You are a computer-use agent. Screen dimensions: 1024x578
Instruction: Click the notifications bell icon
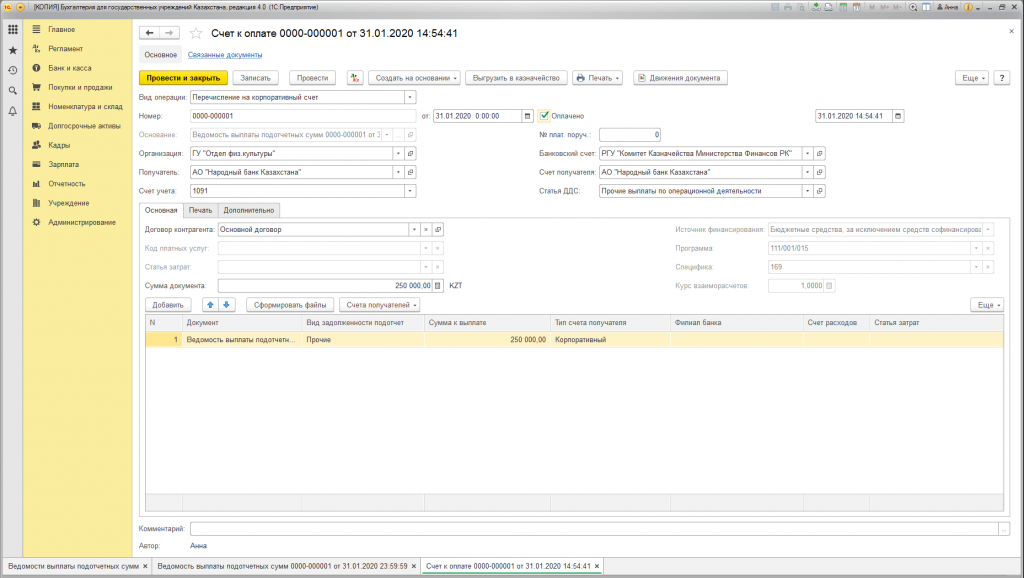[12, 111]
